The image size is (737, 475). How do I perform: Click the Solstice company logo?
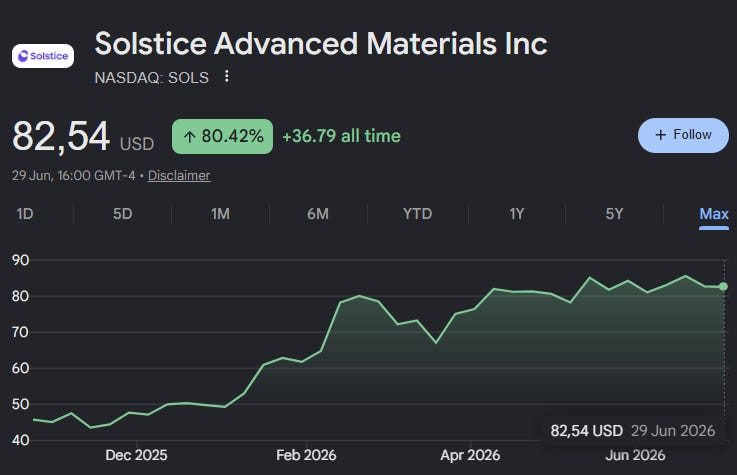[43, 56]
